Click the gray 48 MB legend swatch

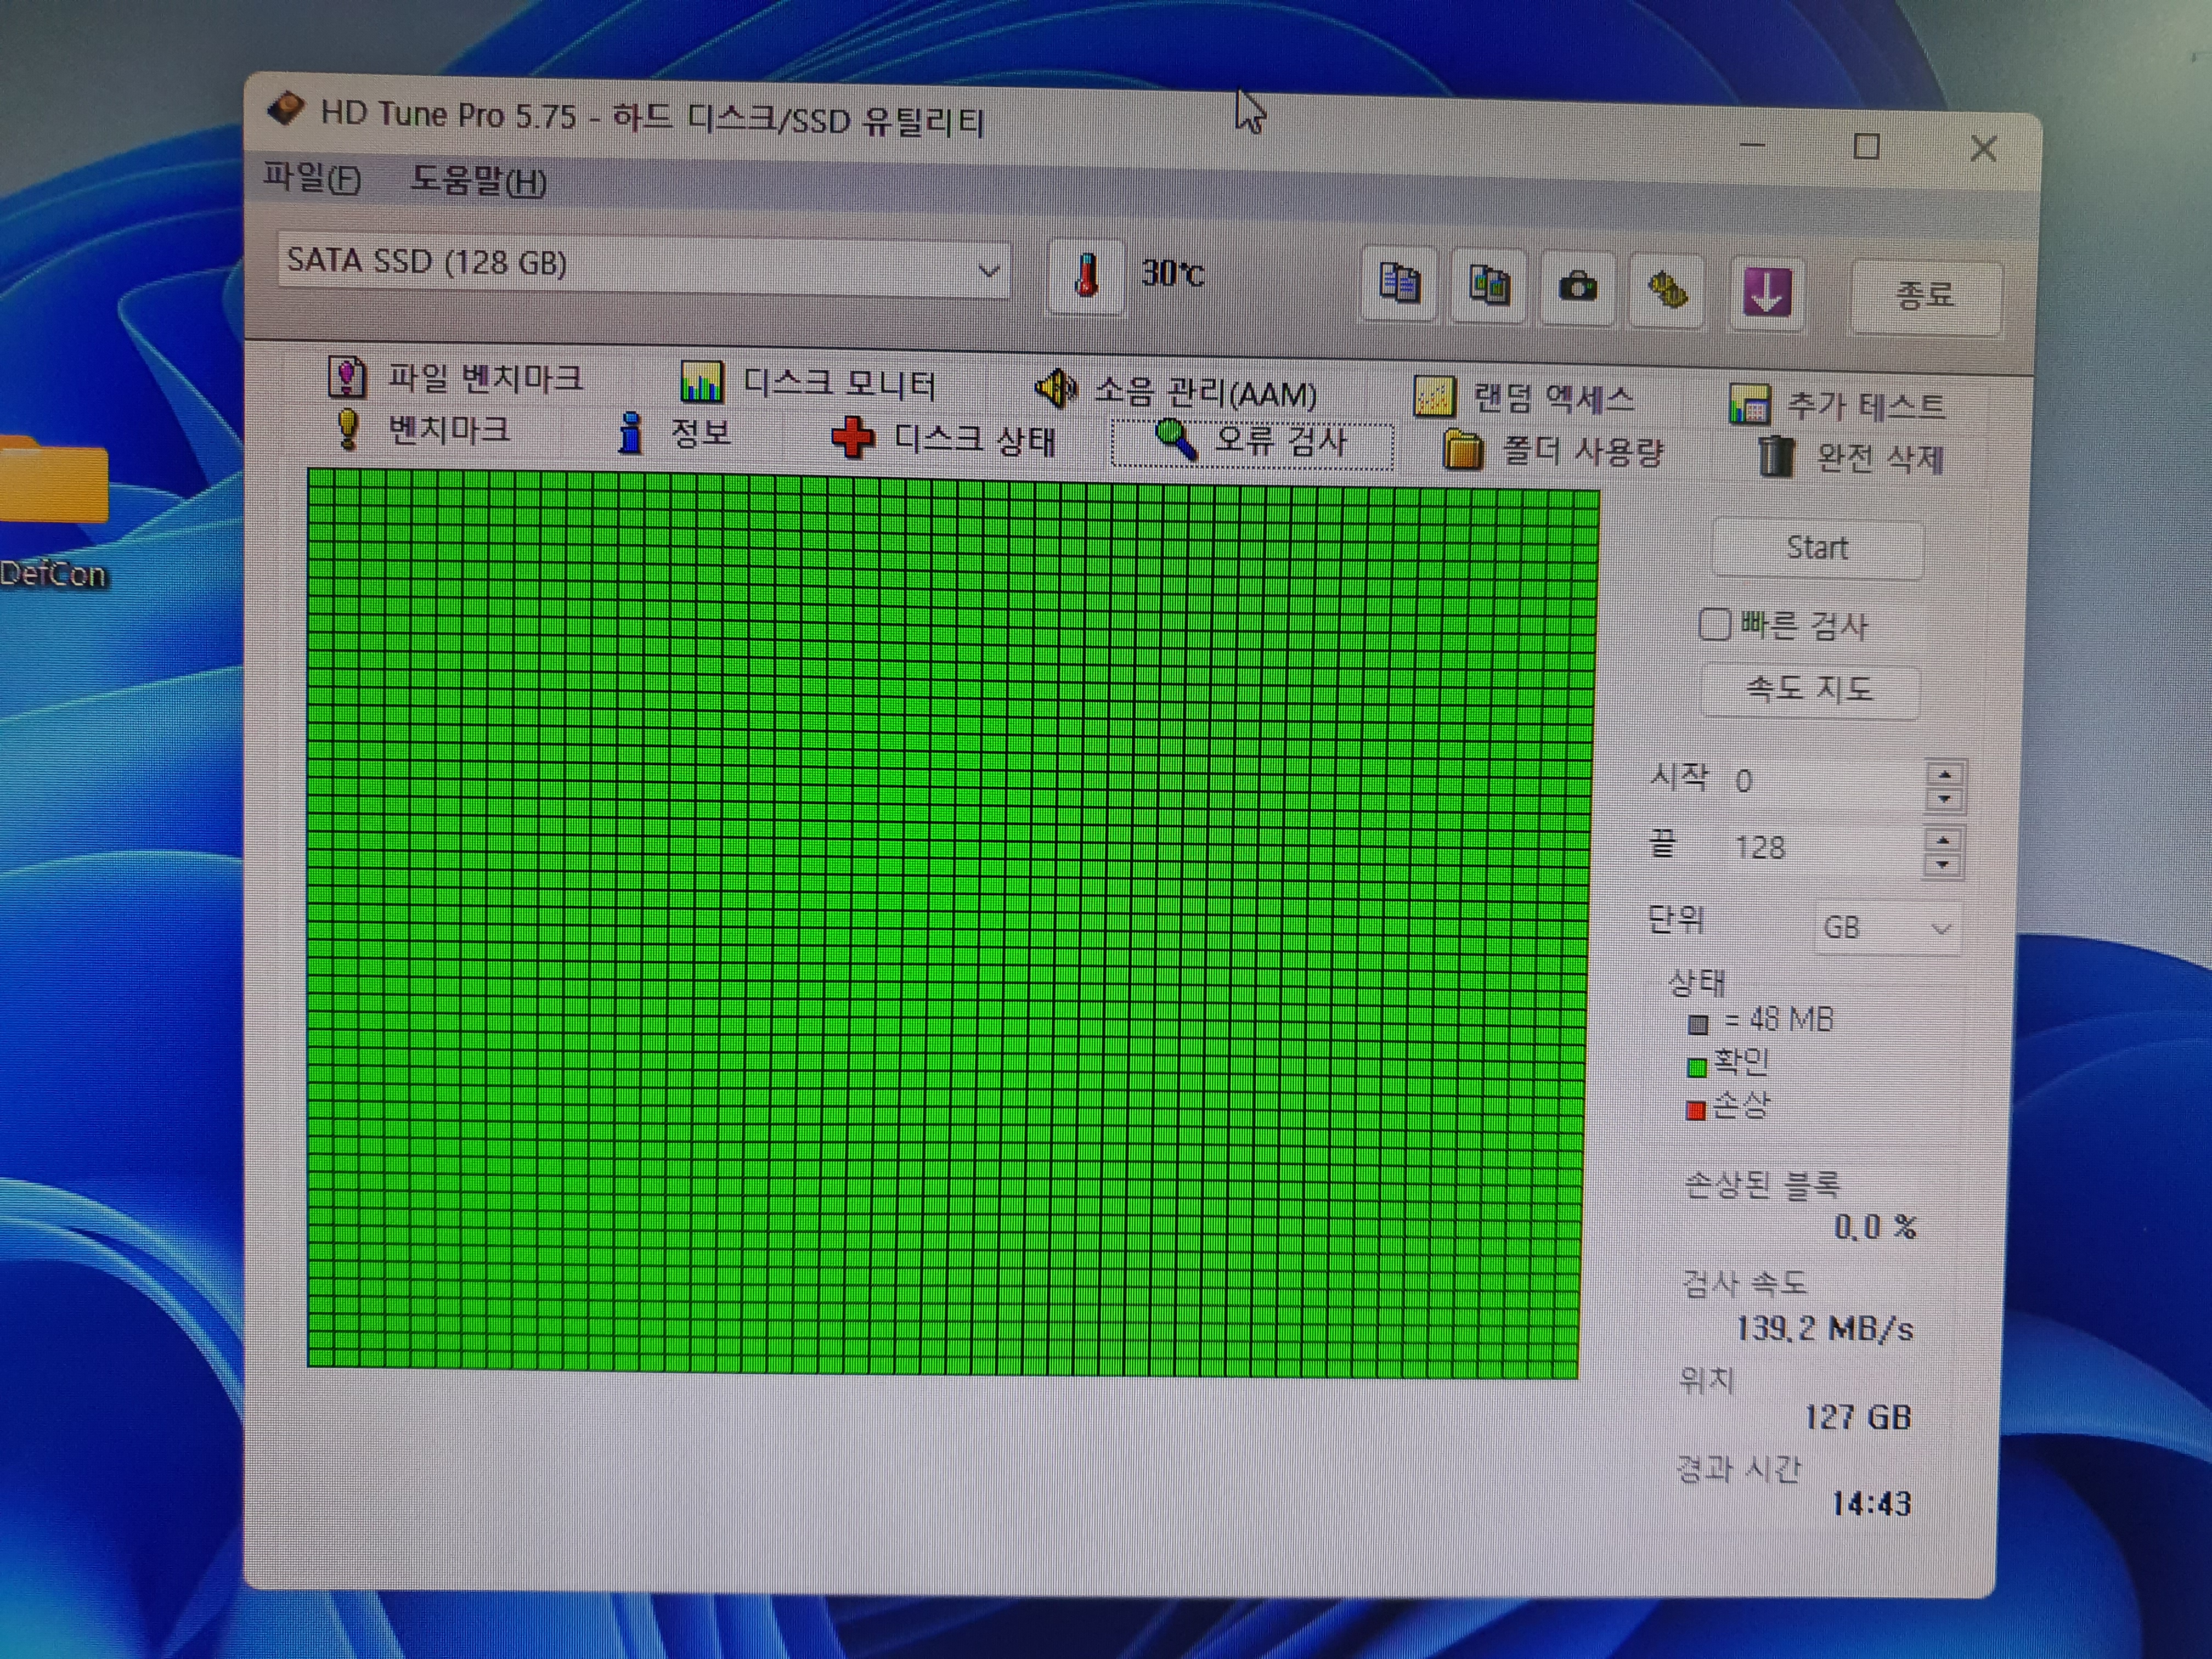tap(1697, 1024)
